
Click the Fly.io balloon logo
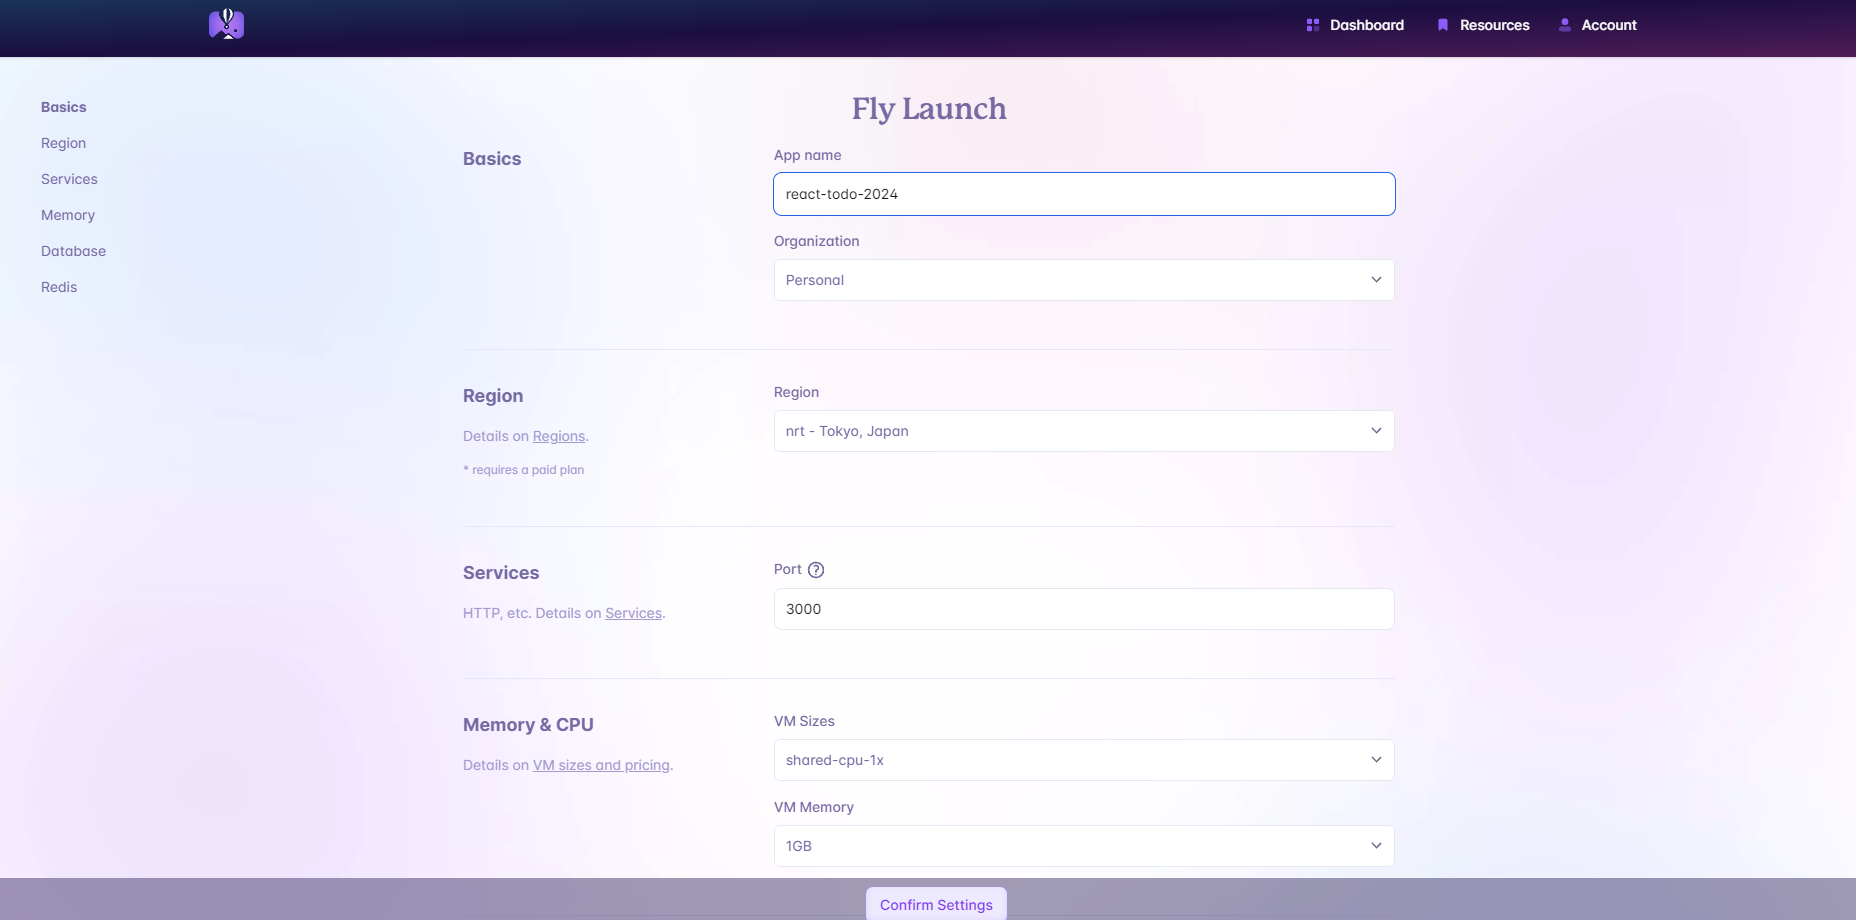click(227, 24)
